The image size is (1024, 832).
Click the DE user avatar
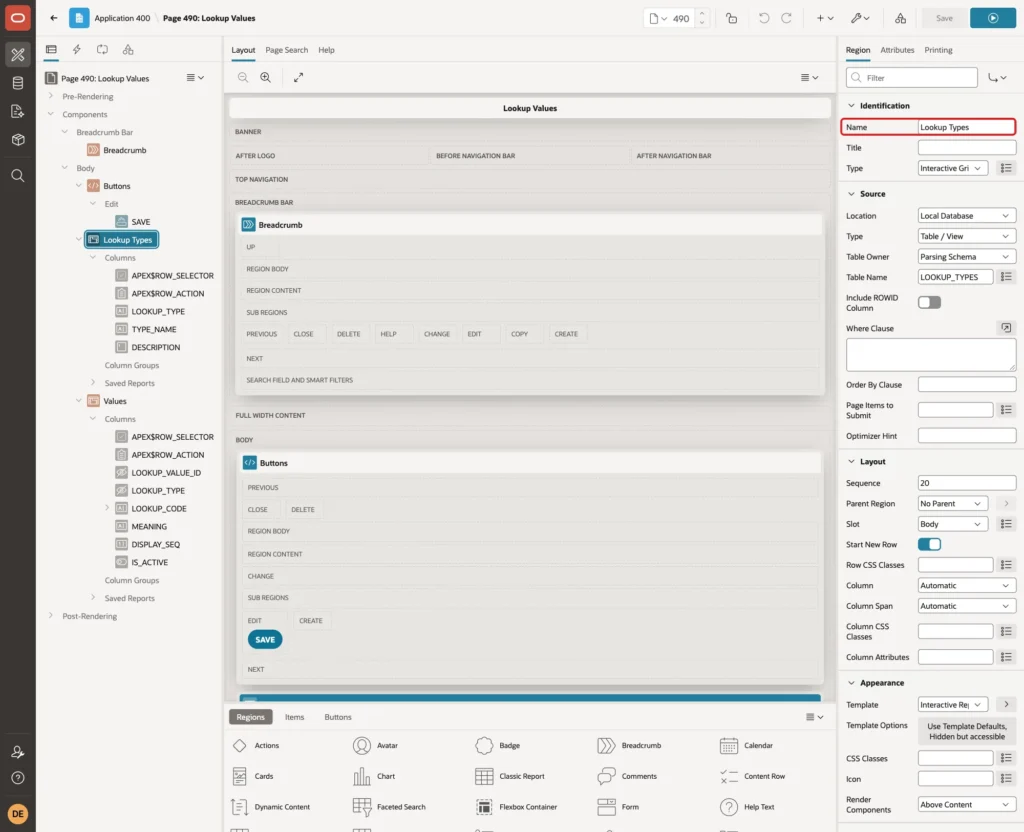tap(18, 814)
